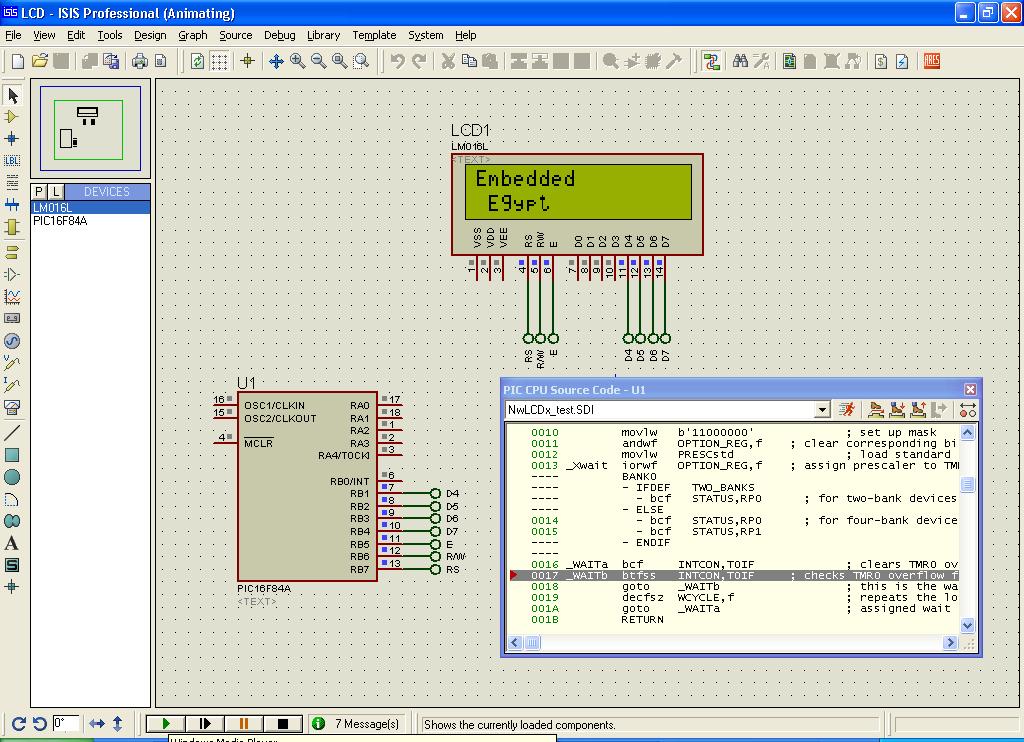Screen dimensions: 1024x742
Task: Click the Print toolbar icon
Action: click(140, 61)
